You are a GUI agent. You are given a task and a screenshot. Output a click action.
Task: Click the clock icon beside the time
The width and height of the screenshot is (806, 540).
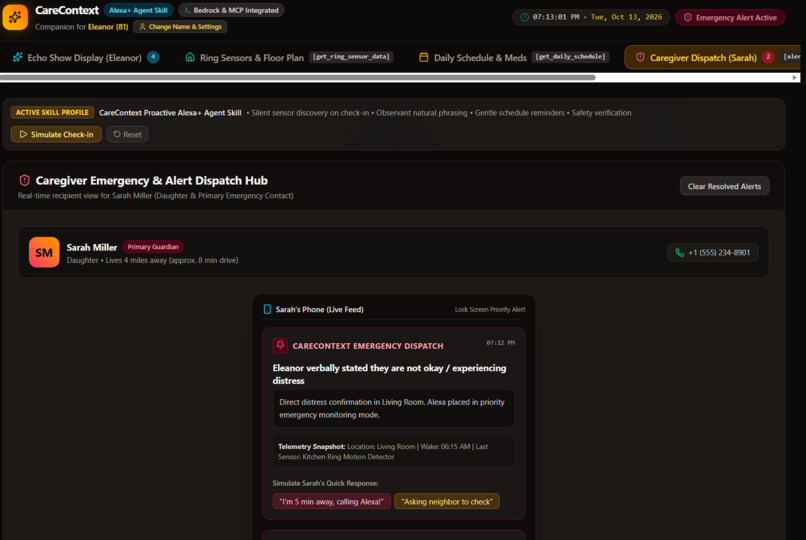point(524,17)
